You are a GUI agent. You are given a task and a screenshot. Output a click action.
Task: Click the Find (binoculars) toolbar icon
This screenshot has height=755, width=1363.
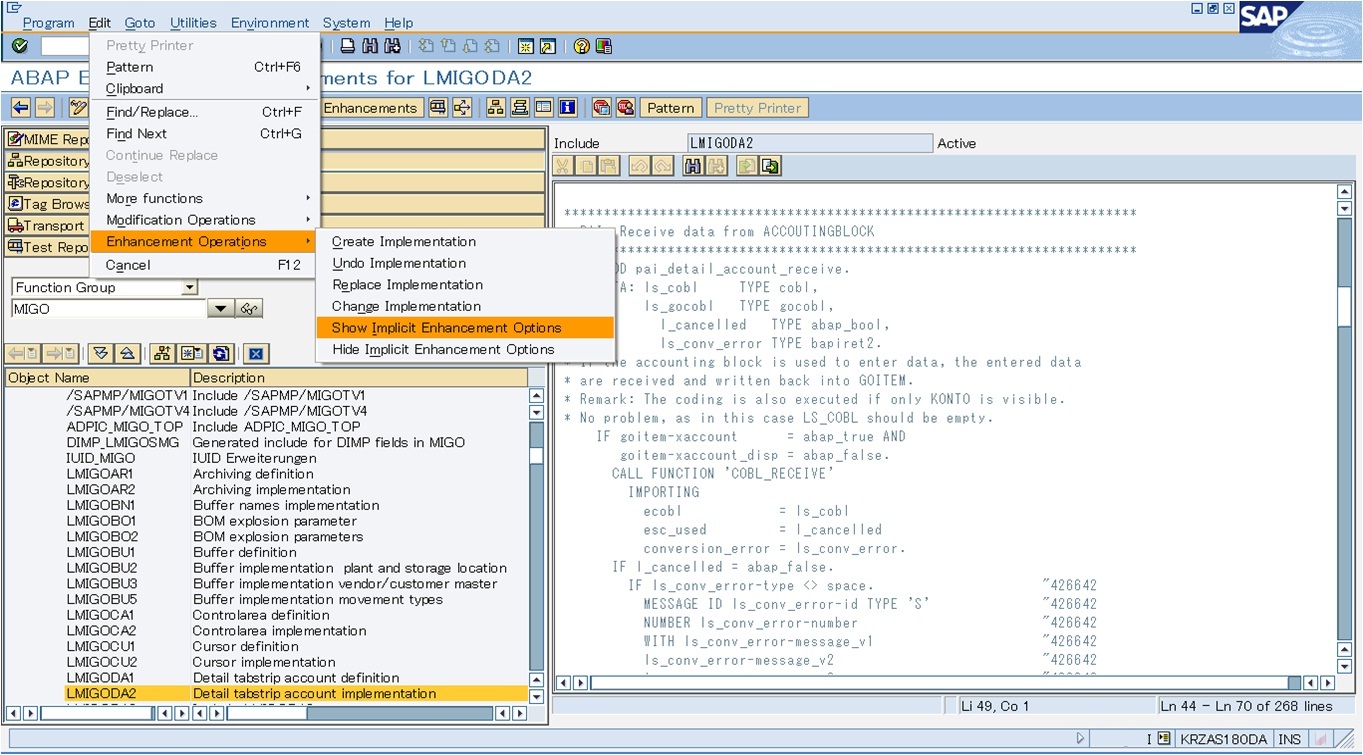click(x=369, y=45)
